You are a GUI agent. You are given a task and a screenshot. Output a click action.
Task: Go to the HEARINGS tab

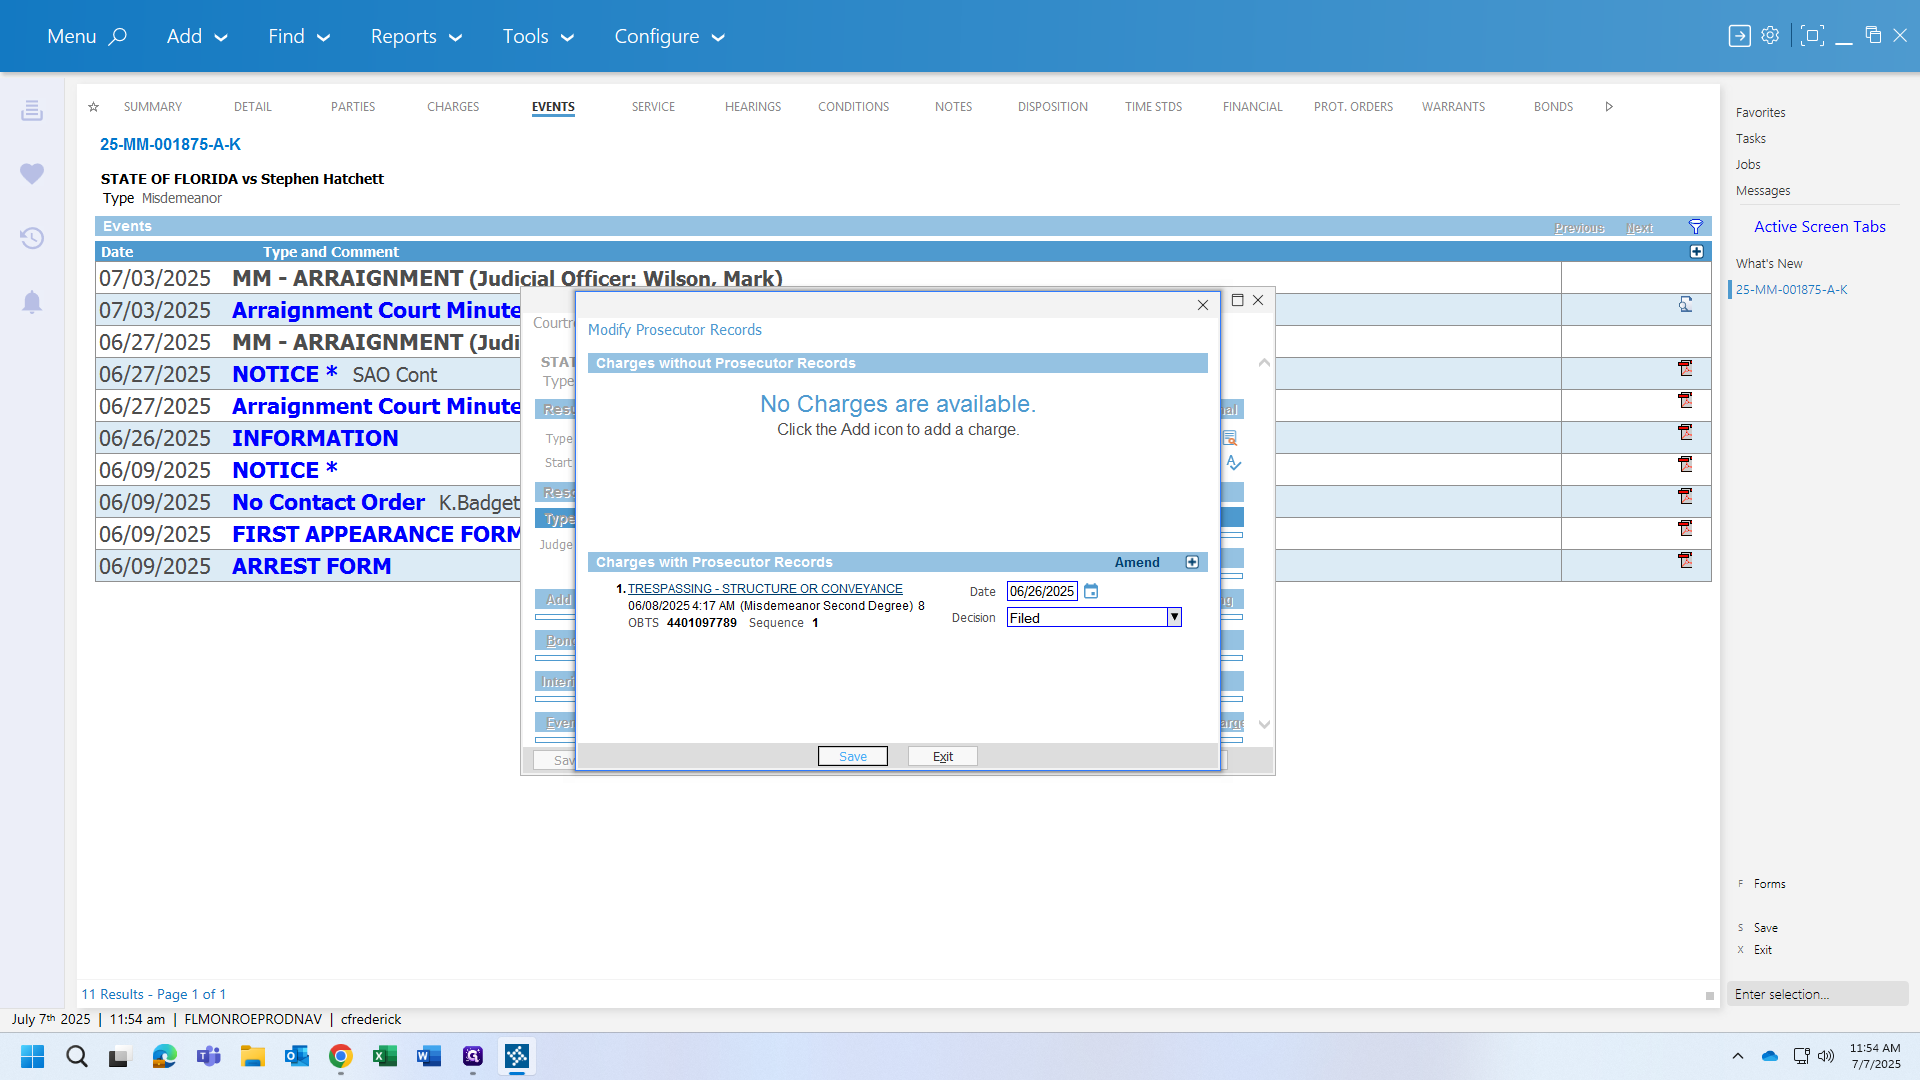coord(753,107)
